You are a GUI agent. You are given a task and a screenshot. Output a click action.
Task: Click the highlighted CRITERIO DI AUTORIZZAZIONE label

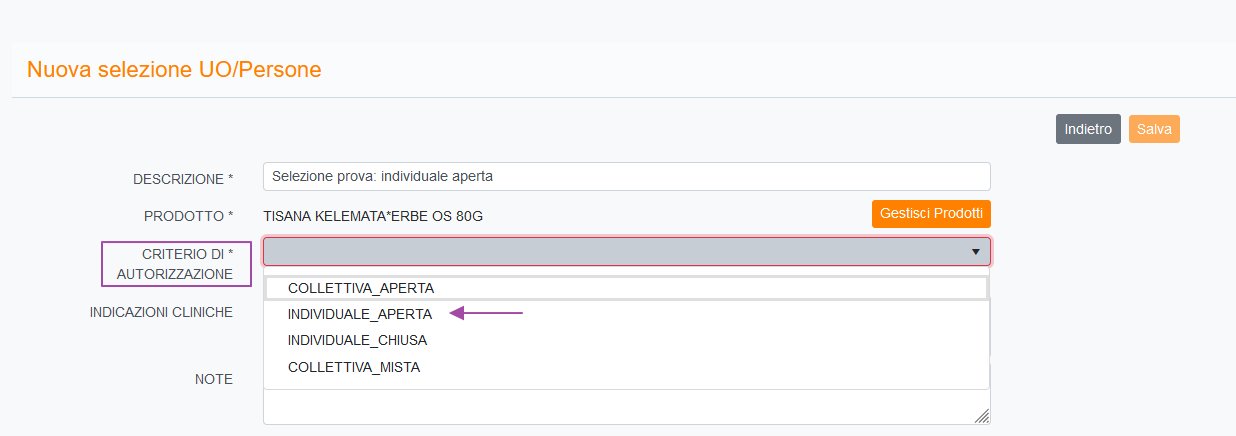177,264
